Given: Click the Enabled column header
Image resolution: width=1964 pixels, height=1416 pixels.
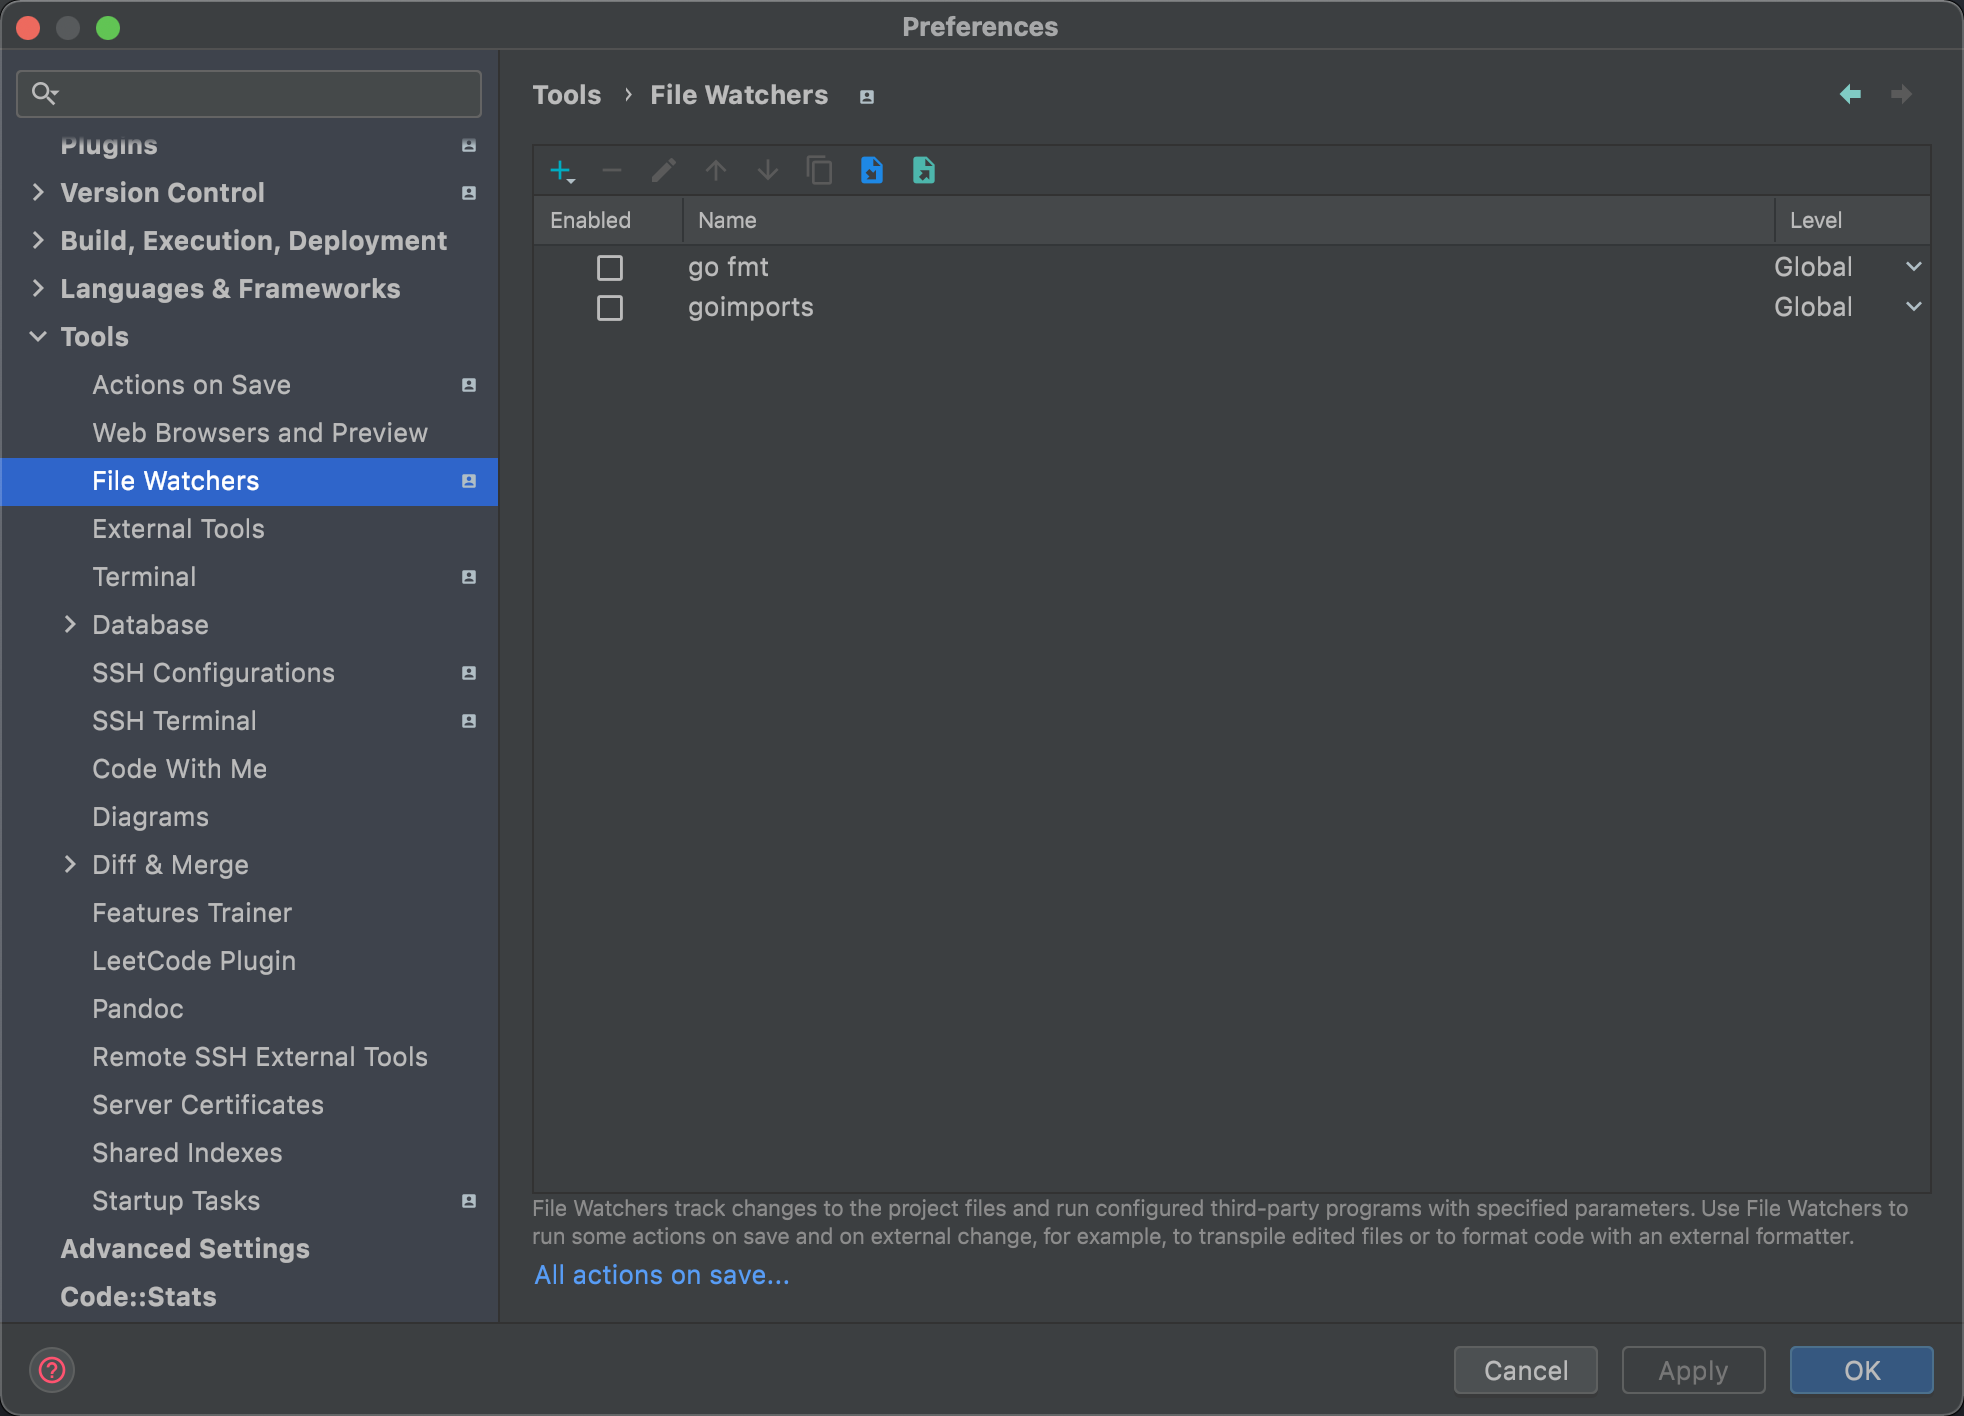Looking at the screenshot, I should tap(608, 220).
